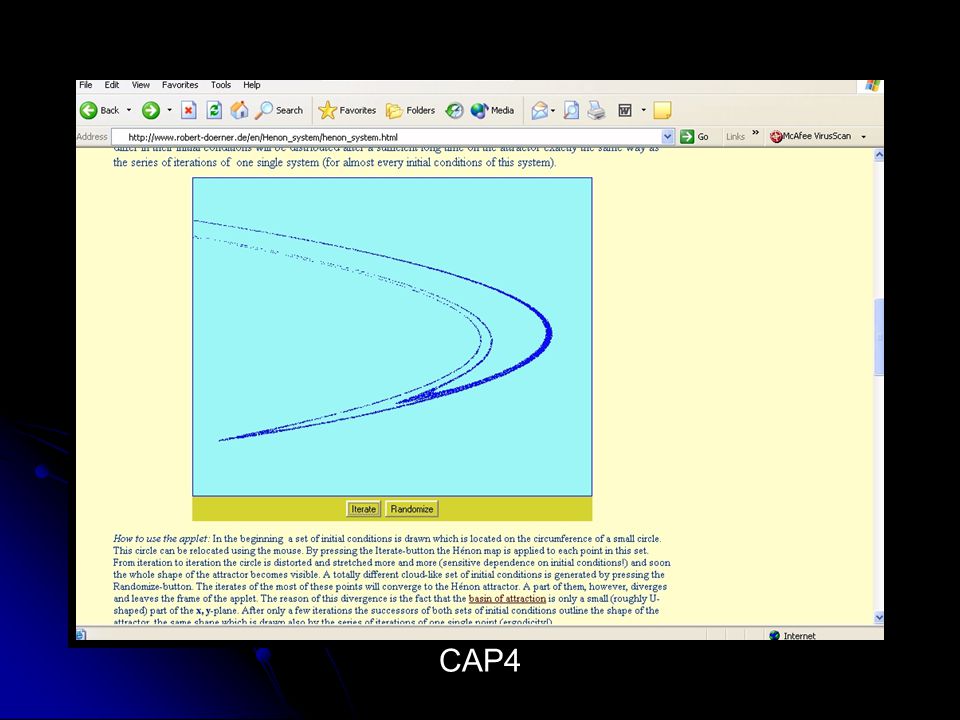
Task: Click the scrollbar up arrow
Action: click(x=879, y=155)
